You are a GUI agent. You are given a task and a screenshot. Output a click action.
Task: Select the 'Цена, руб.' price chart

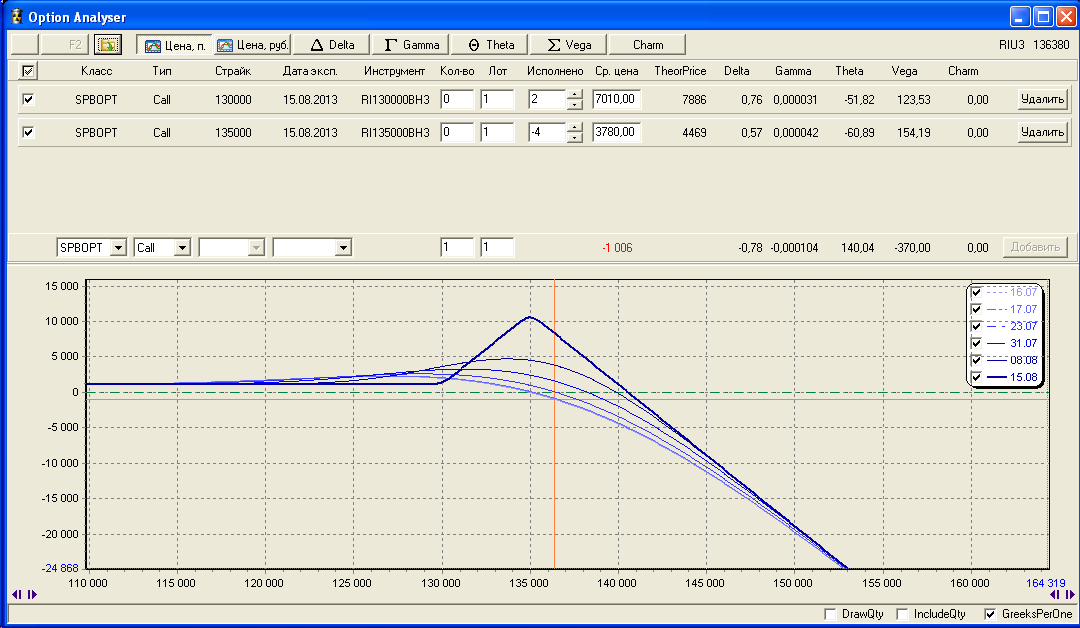click(253, 45)
